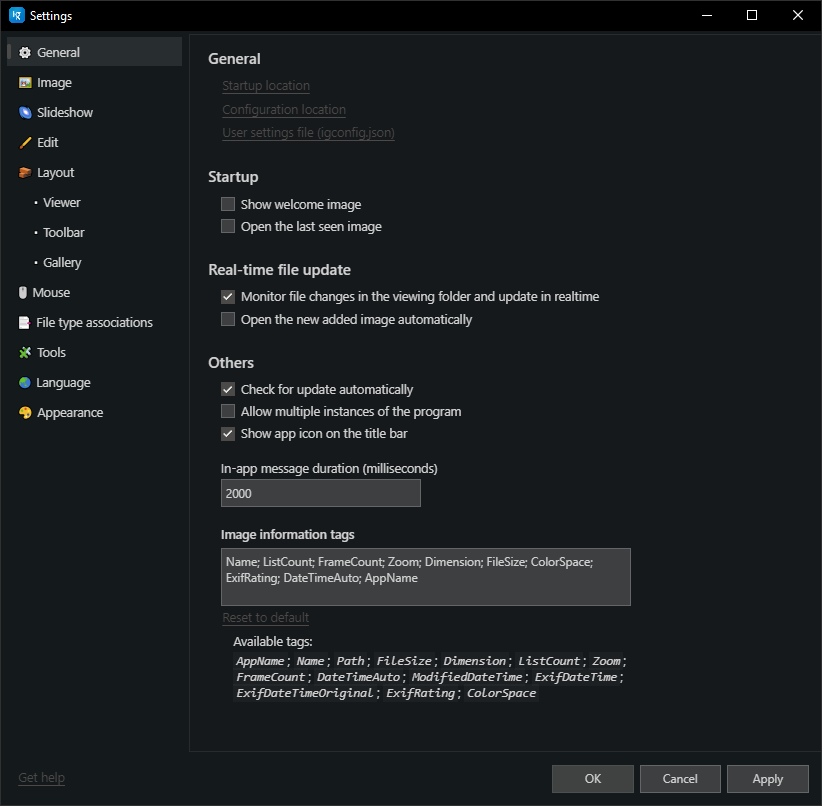Click the ImageGlass app icon in title bar

pos(17,15)
